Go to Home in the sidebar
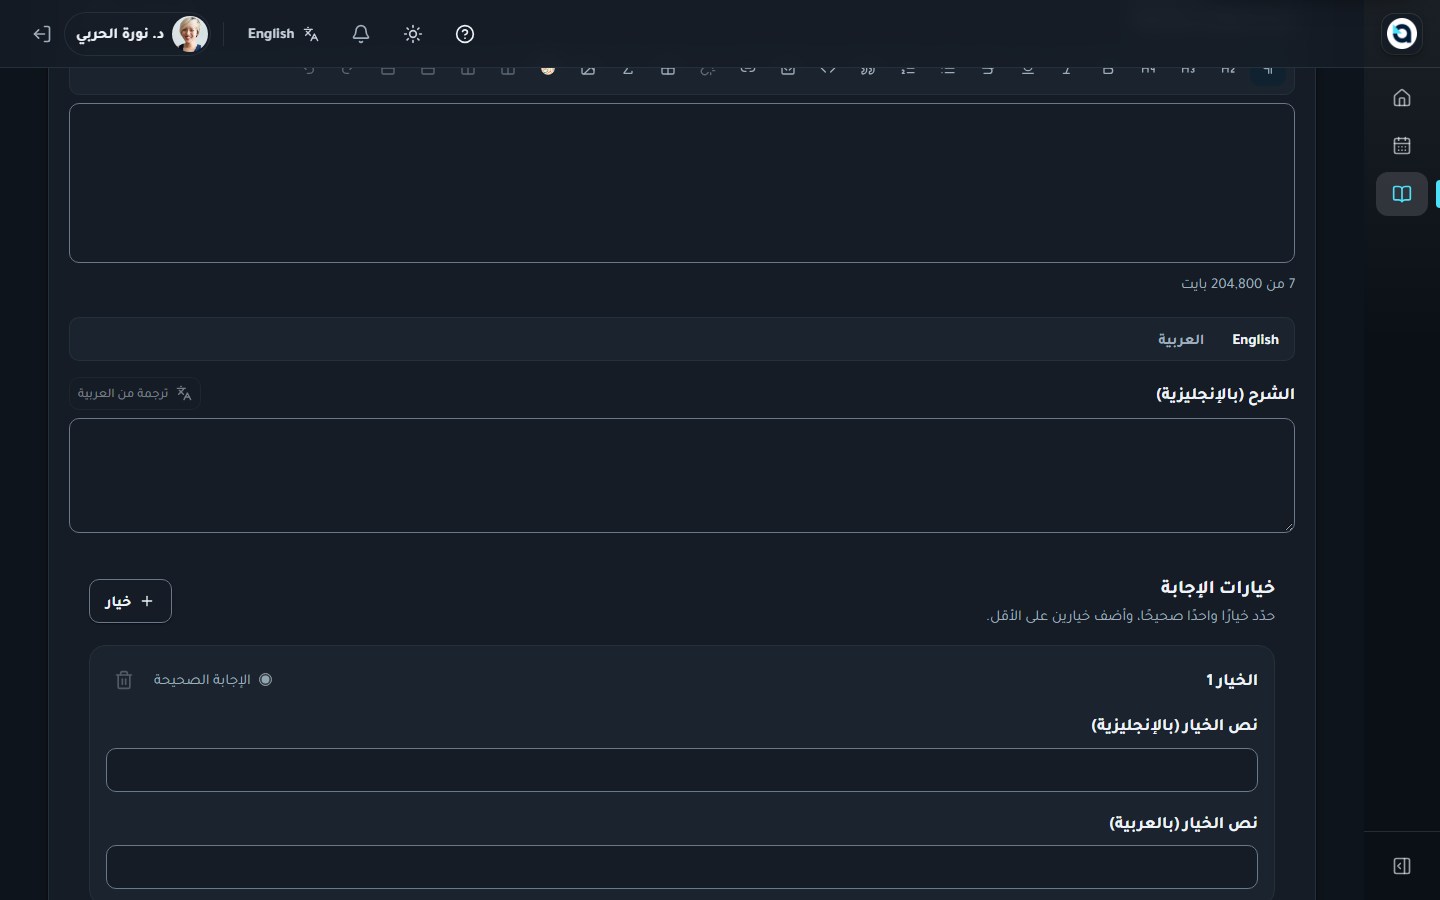The image size is (1440, 900). click(1402, 97)
